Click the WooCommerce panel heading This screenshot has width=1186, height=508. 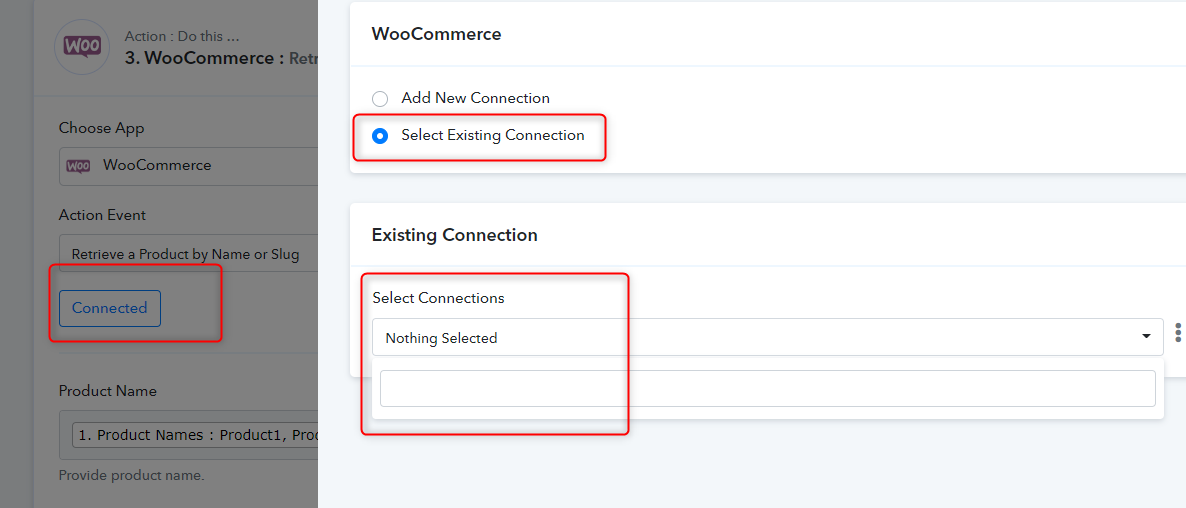click(x=436, y=34)
